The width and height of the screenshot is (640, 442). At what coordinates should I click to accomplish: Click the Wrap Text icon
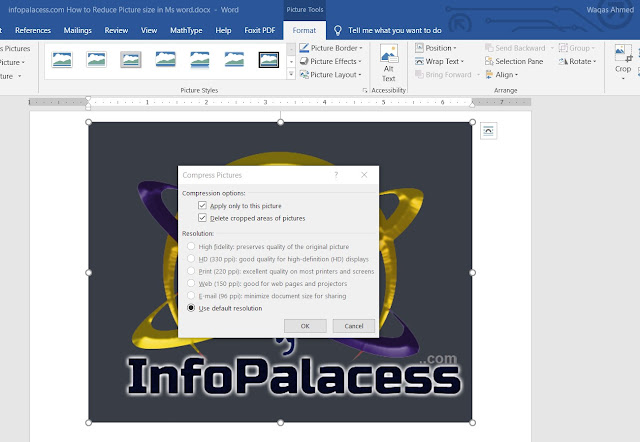click(419, 61)
